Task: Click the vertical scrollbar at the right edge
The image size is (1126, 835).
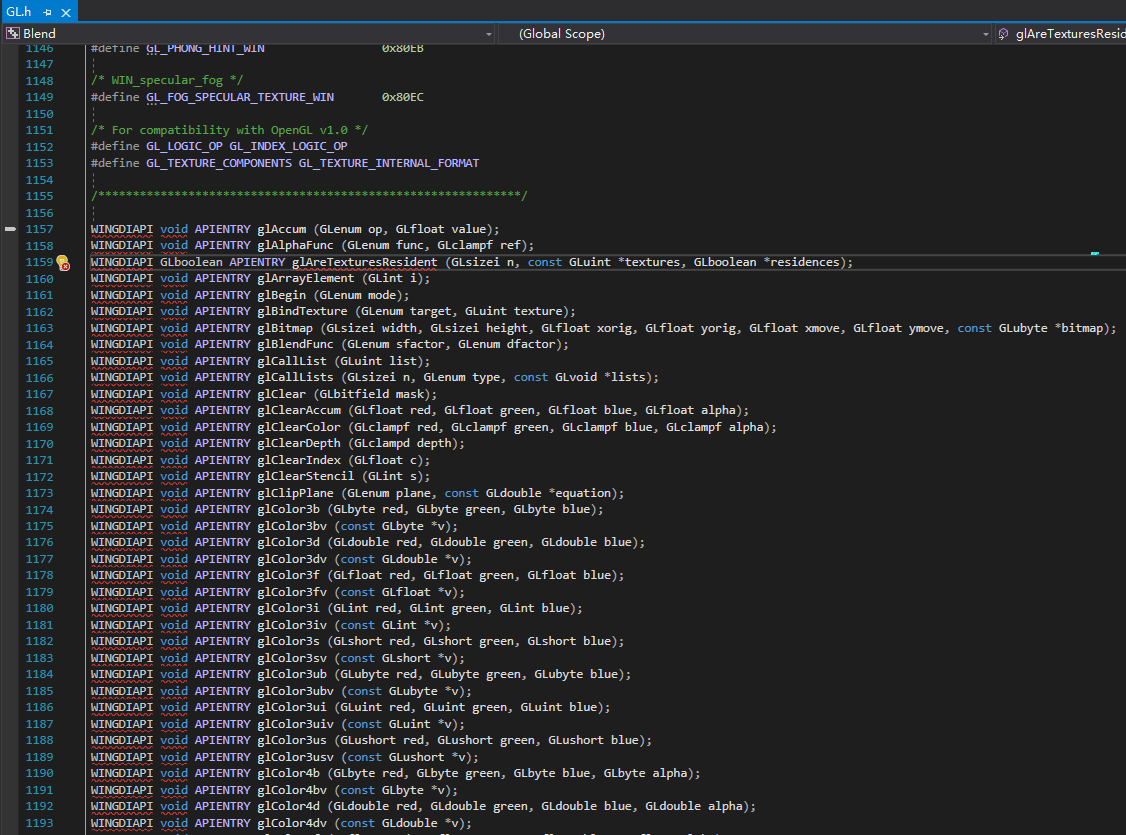Action: (1122, 400)
